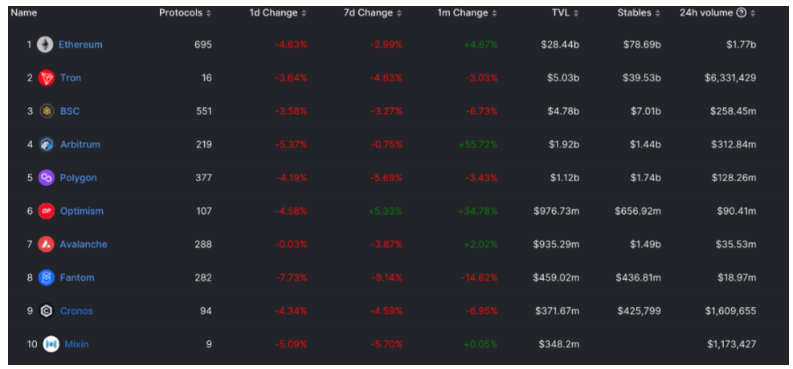Click the Avalanche chain logo icon
The width and height of the screenshot is (793, 369).
[46, 244]
